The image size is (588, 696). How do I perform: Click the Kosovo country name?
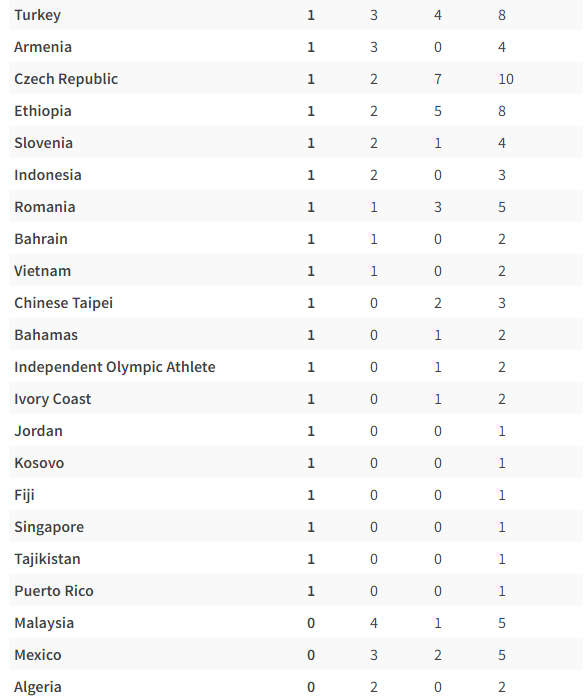[x=39, y=463]
